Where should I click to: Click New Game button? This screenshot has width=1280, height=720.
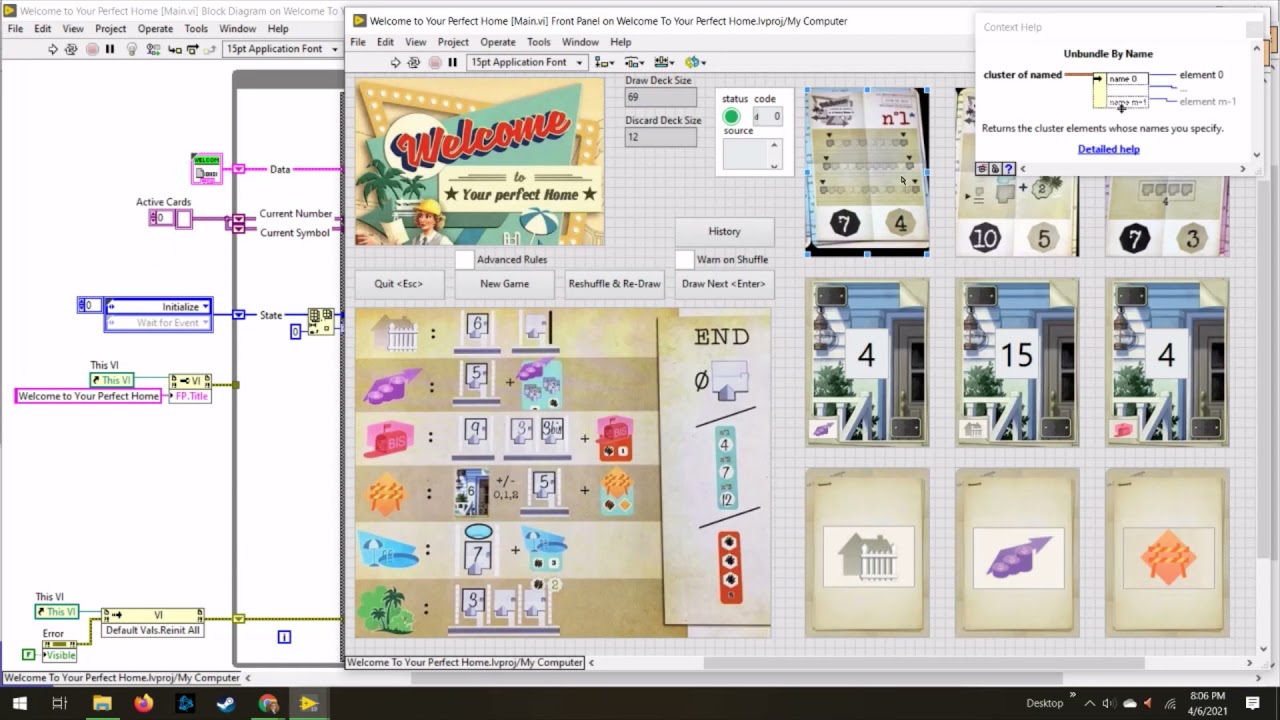[504, 284]
